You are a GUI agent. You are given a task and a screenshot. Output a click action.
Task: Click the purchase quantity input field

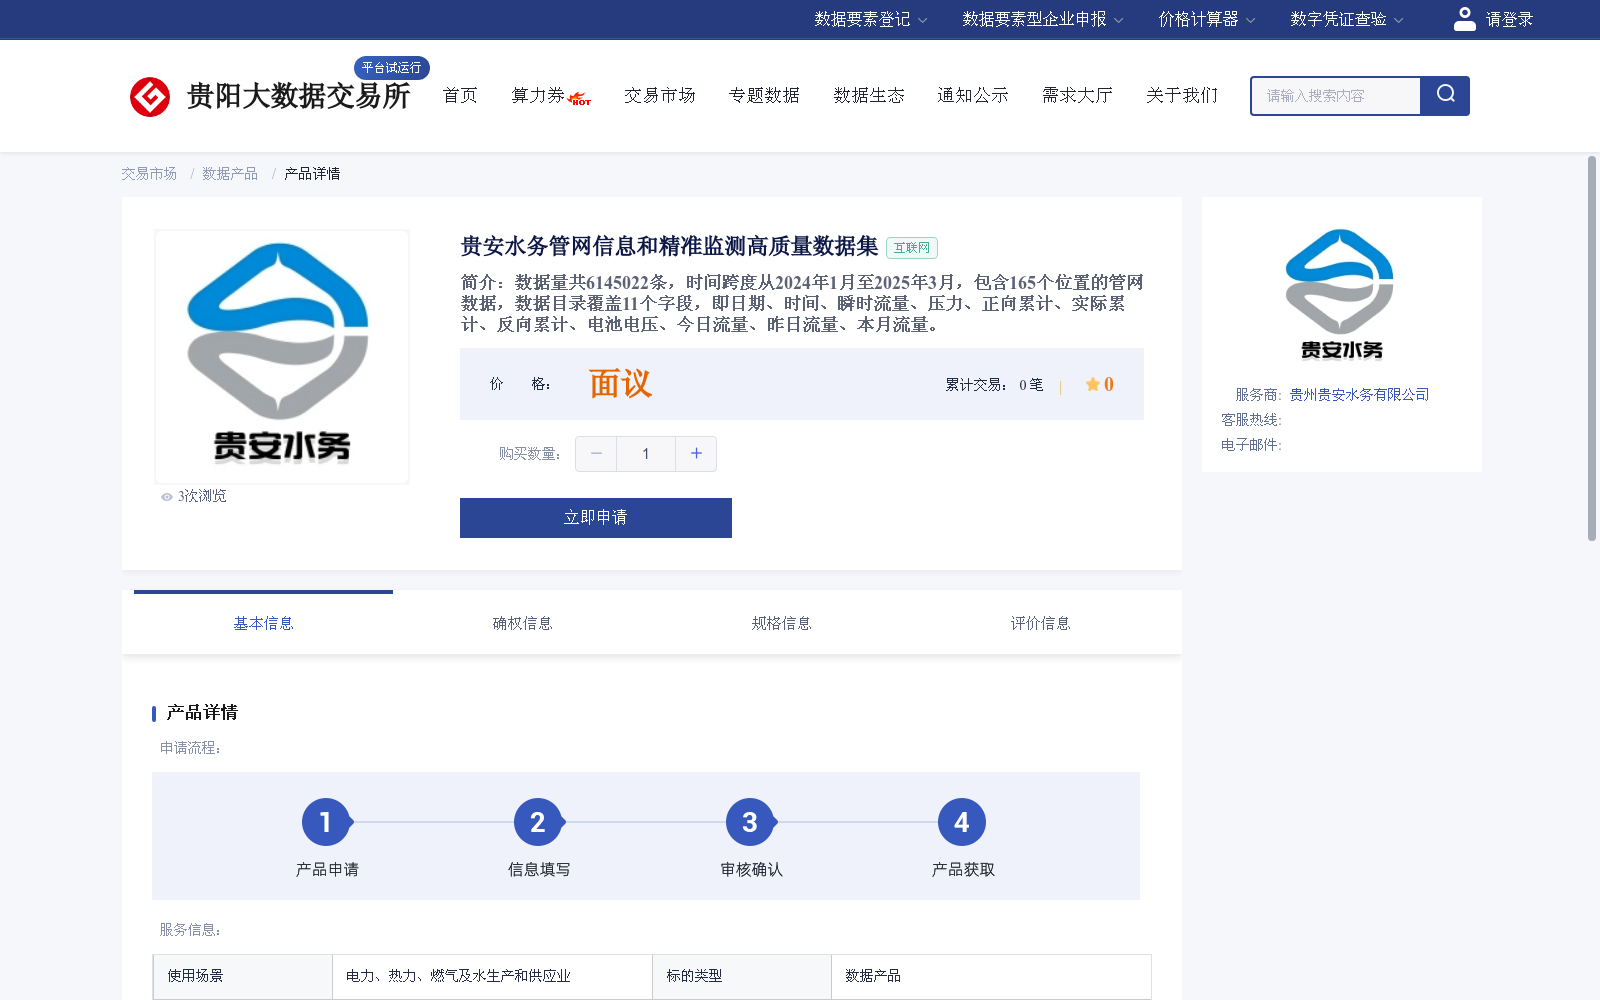pos(646,454)
